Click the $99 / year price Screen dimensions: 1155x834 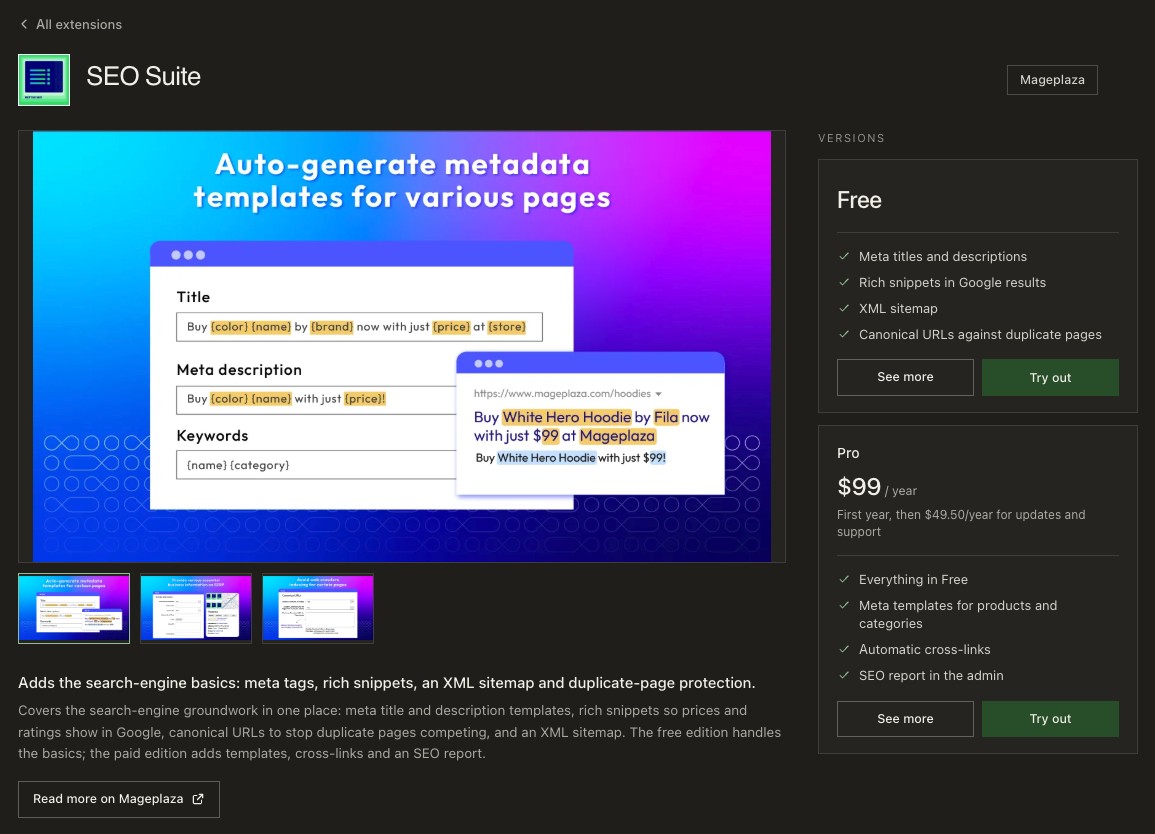(877, 487)
